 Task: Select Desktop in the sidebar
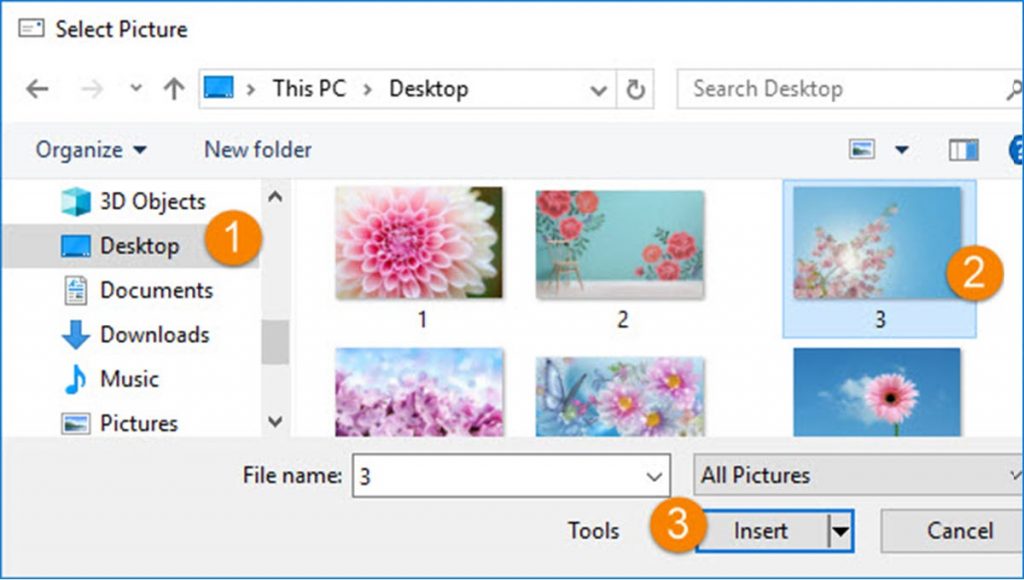click(139, 245)
